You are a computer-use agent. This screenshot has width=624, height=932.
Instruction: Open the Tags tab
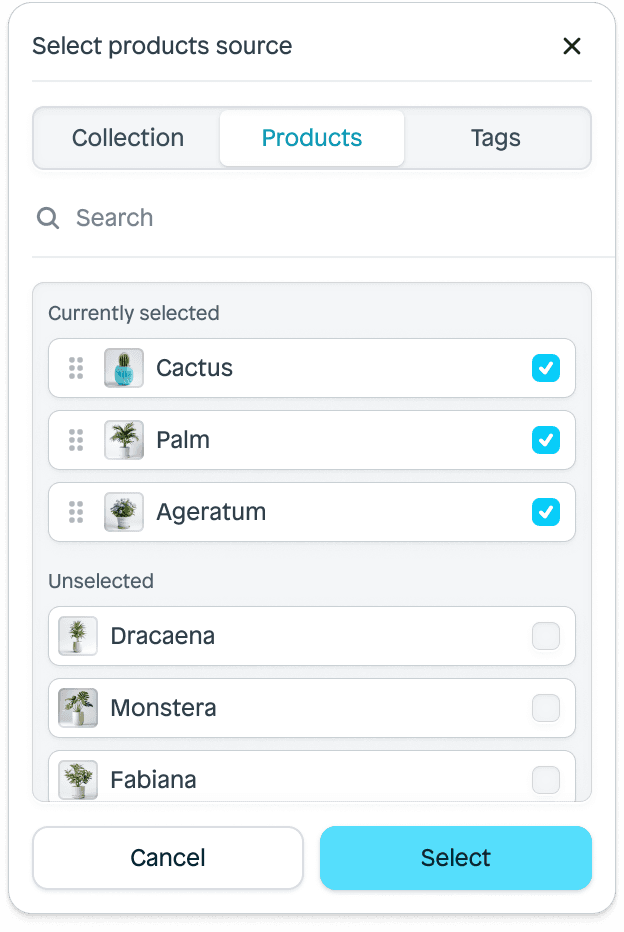[495, 138]
